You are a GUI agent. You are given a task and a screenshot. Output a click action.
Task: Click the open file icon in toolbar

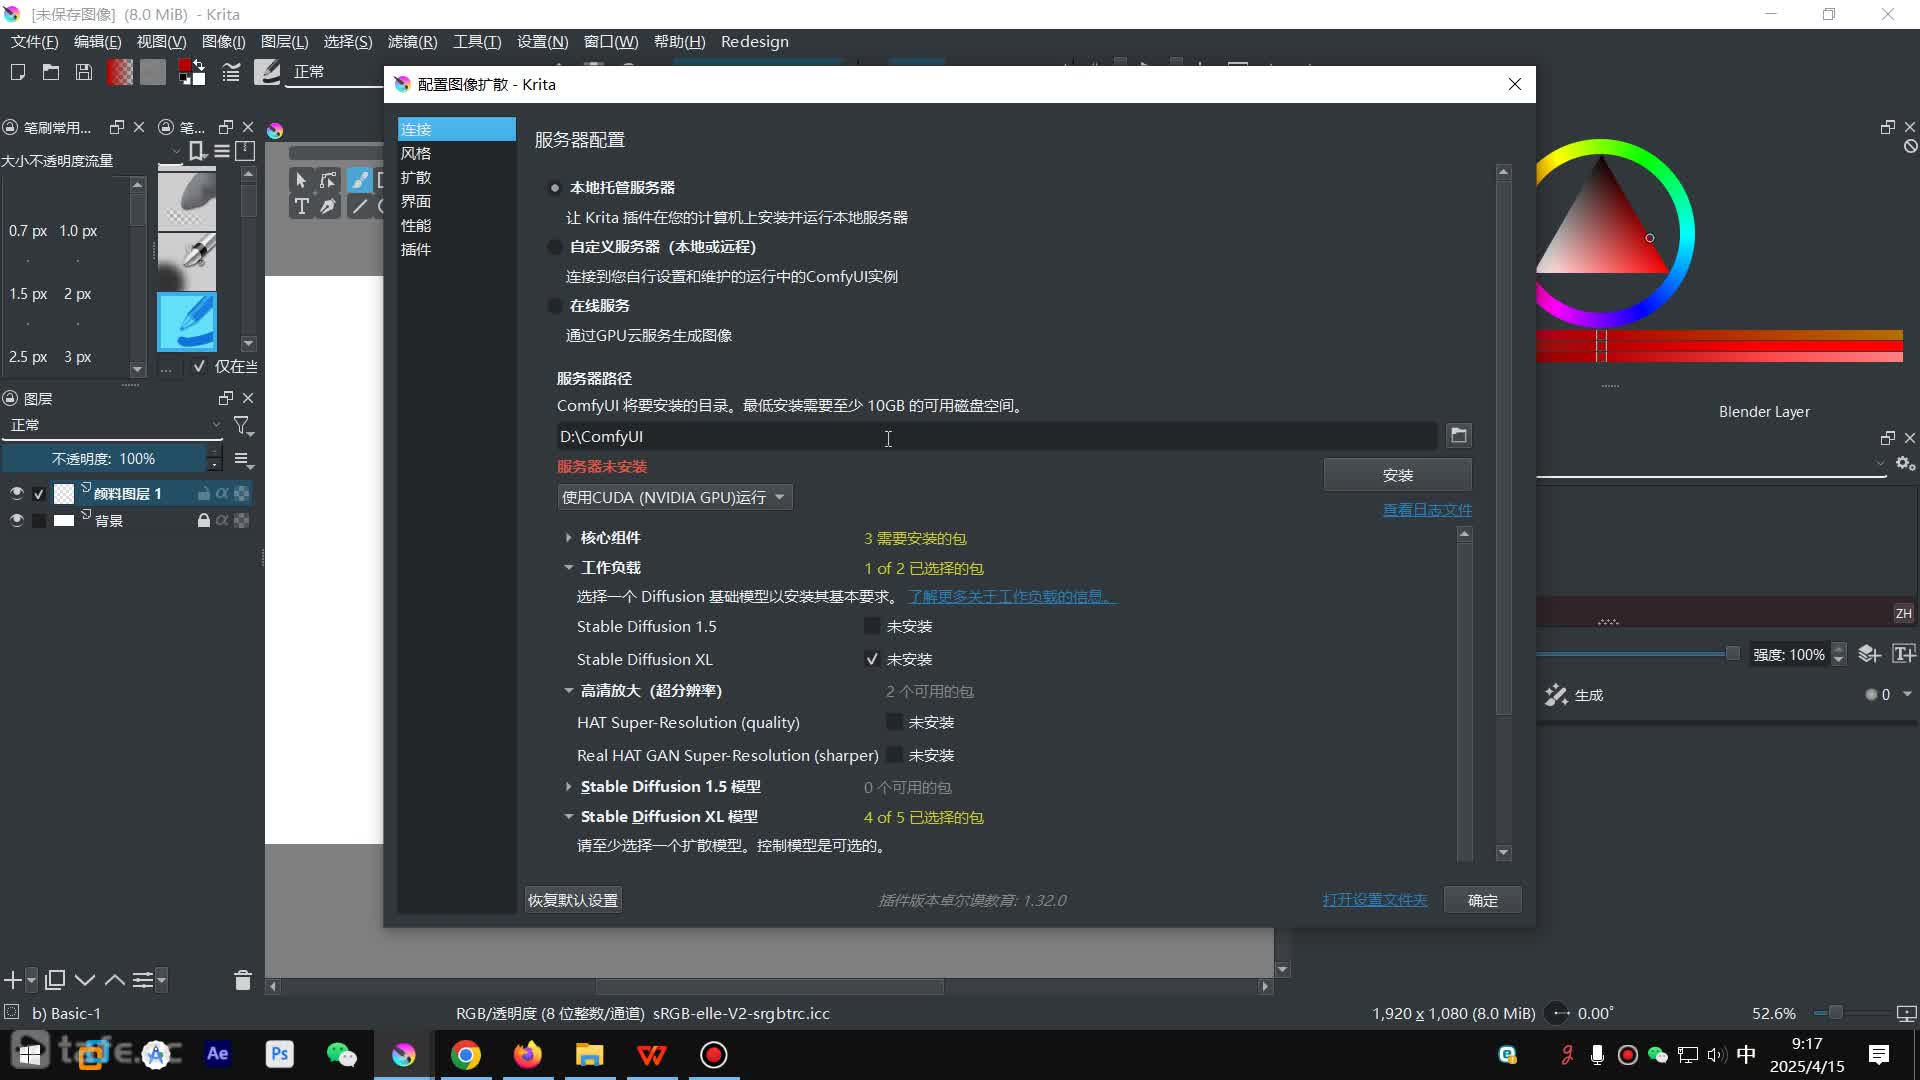pos(51,72)
